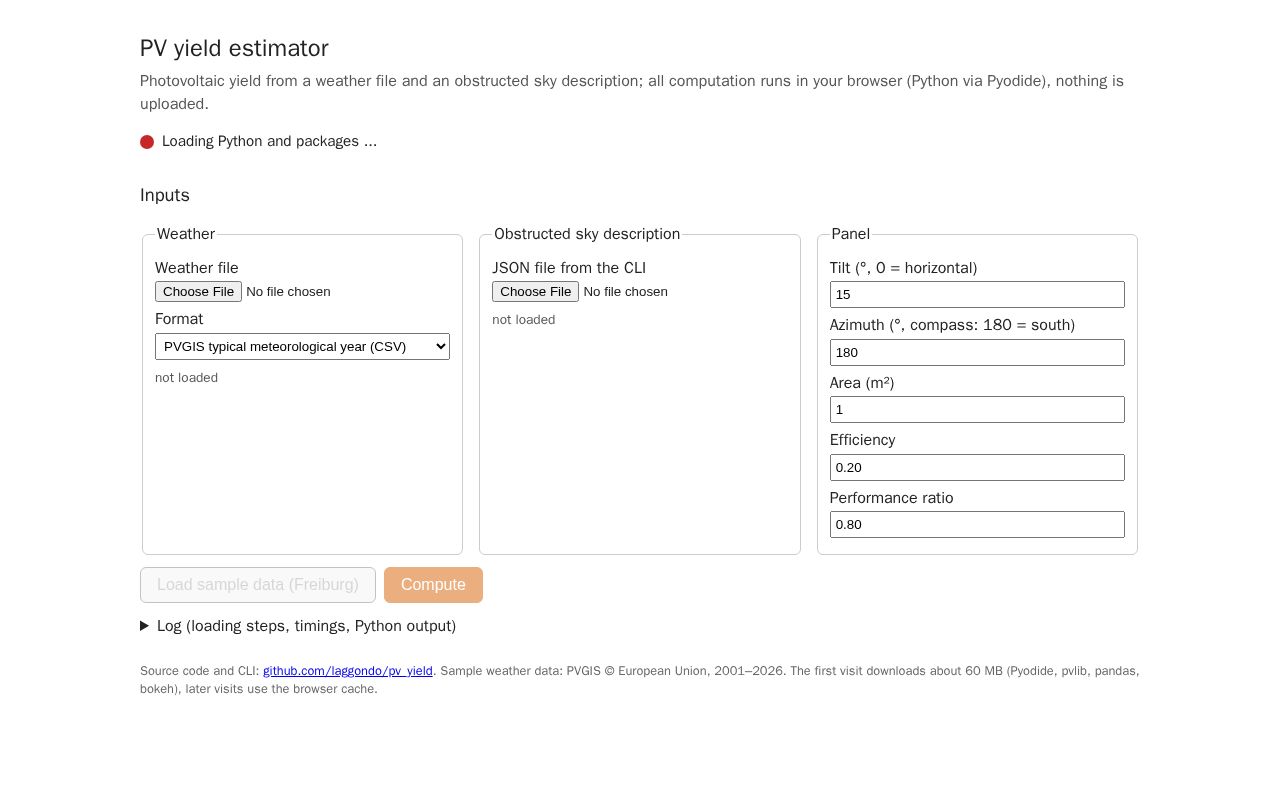Image resolution: width=1280 pixels, height=800 pixels.
Task: Click the 'Panel' group legend
Action: coord(850,234)
